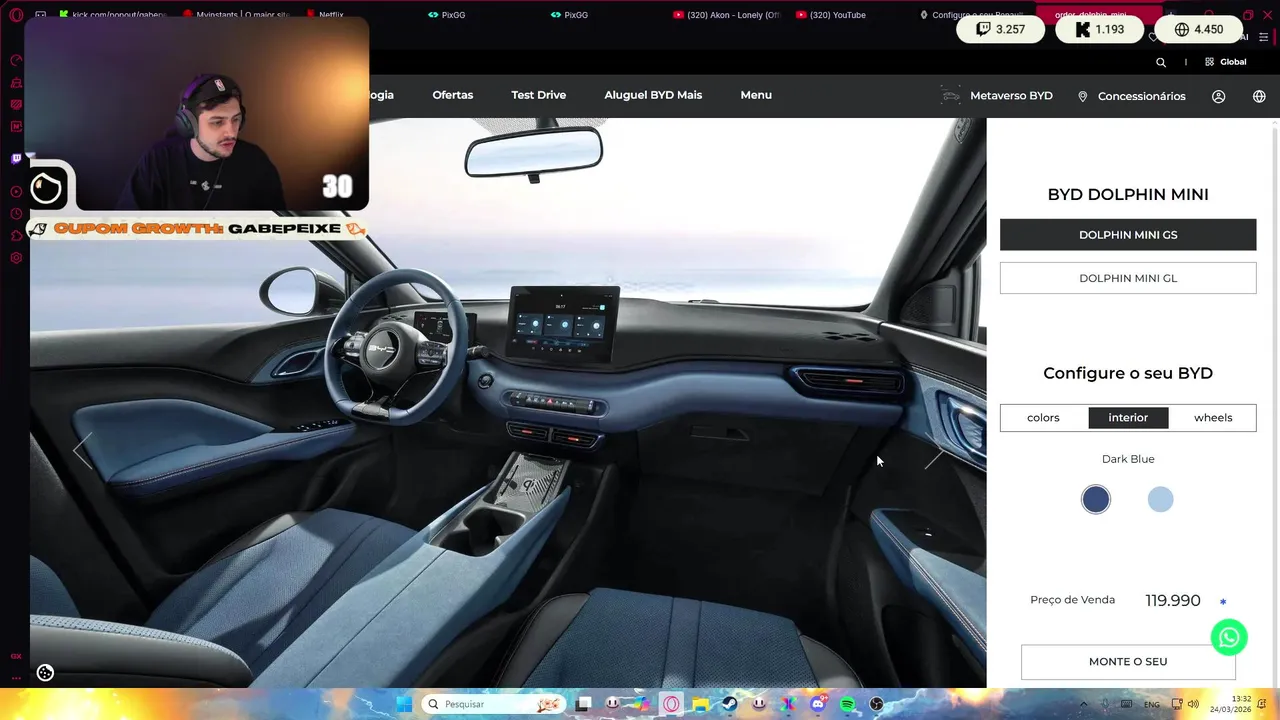Viewport: 1280px width, 720px height.
Task: Switch to the interior tab
Action: click(1128, 418)
